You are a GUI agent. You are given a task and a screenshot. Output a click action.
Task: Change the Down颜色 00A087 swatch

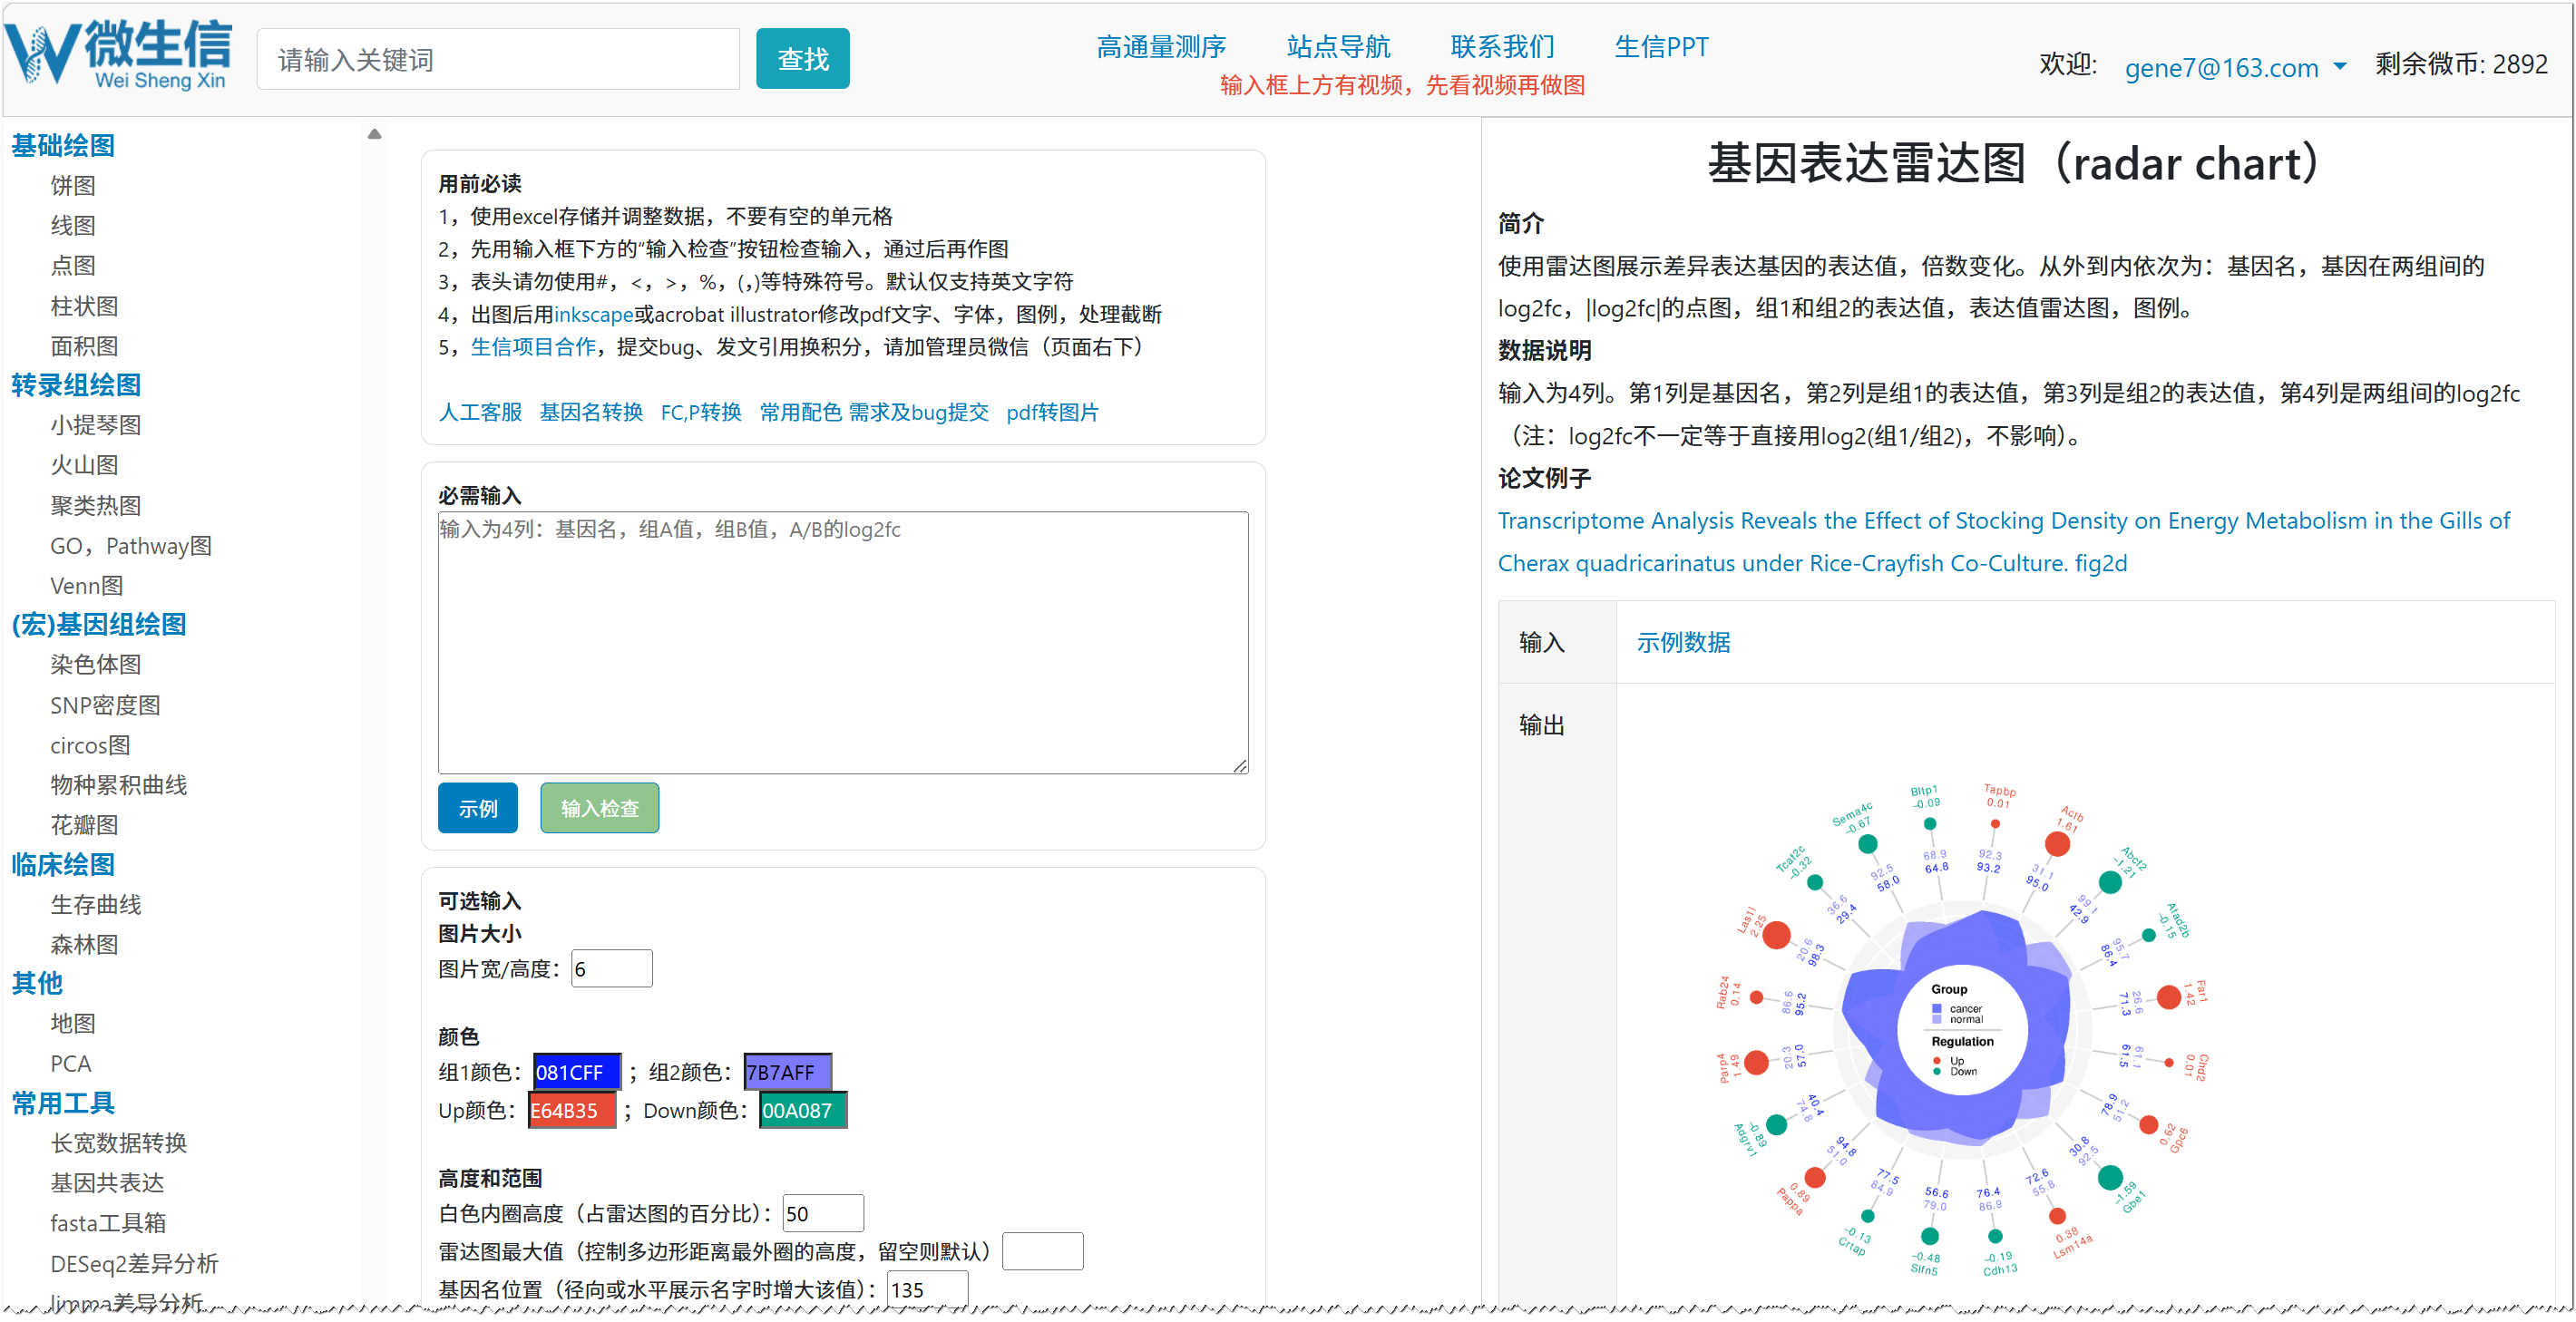point(802,1110)
